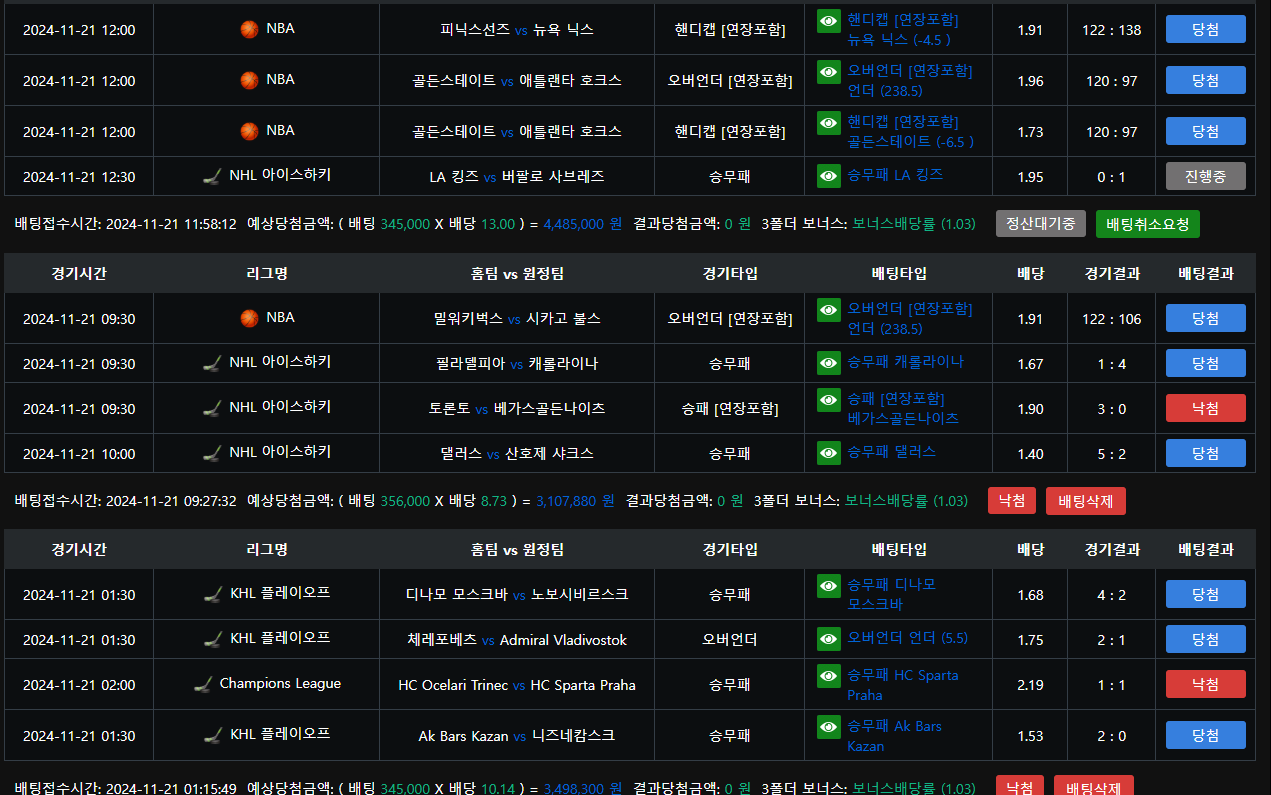Click the 경기시간 column header in second table

tap(78, 273)
